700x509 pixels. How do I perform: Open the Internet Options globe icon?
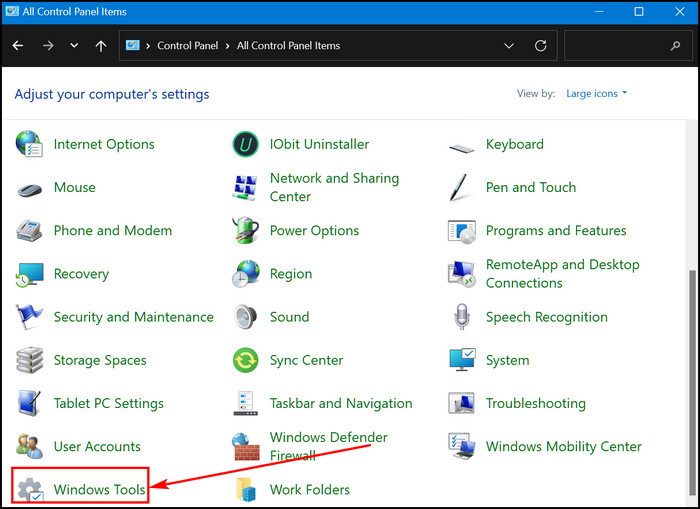point(29,144)
